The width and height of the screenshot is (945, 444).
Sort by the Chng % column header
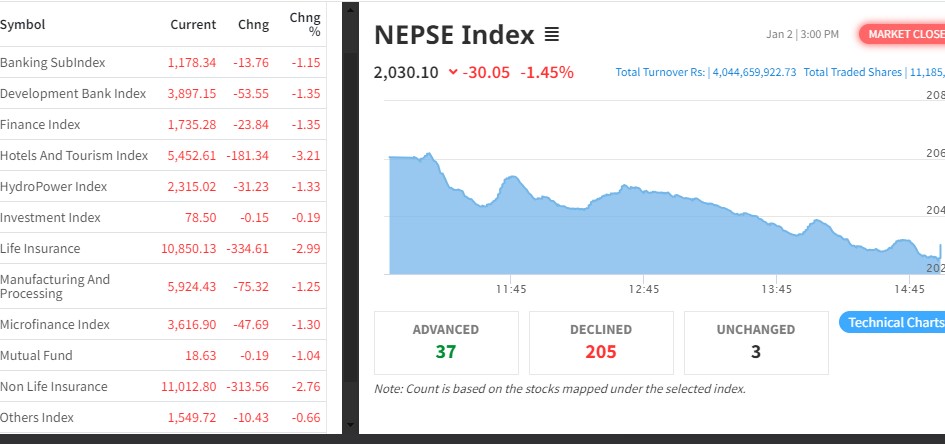305,24
